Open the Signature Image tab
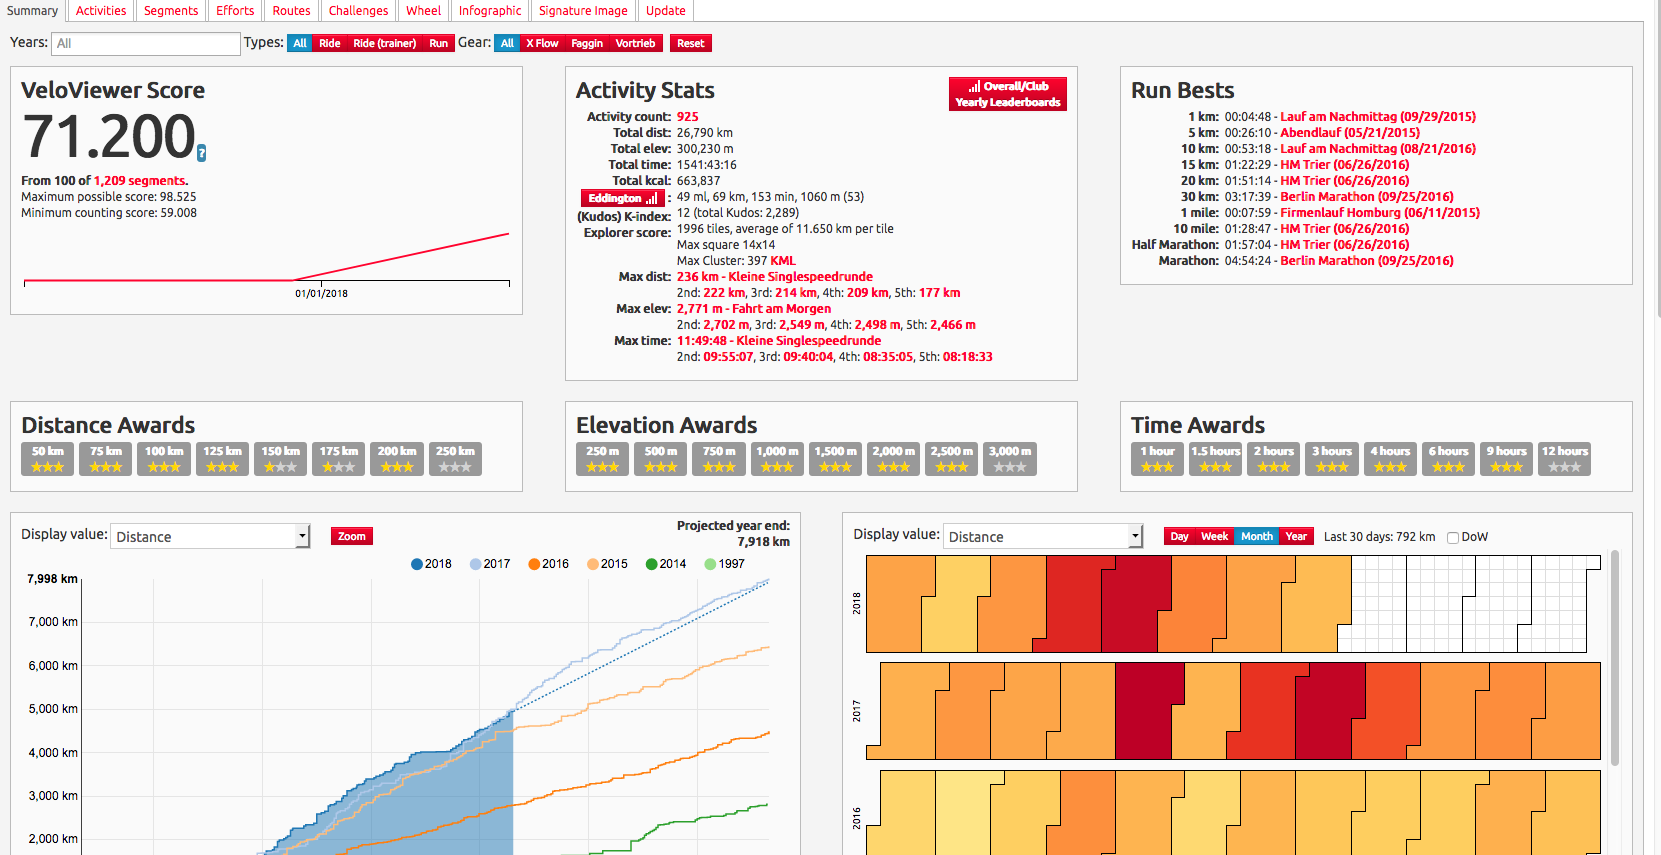This screenshot has height=855, width=1661. (x=583, y=11)
